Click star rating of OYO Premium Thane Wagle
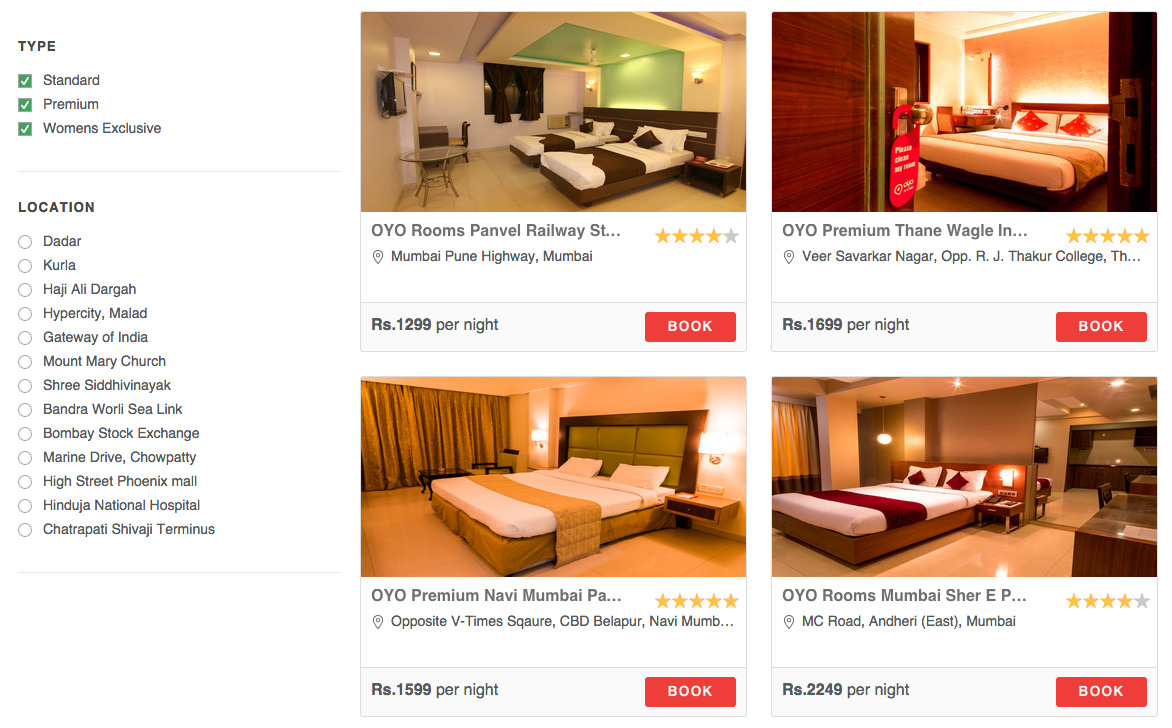This screenshot has width=1172, height=728. [x=1108, y=236]
